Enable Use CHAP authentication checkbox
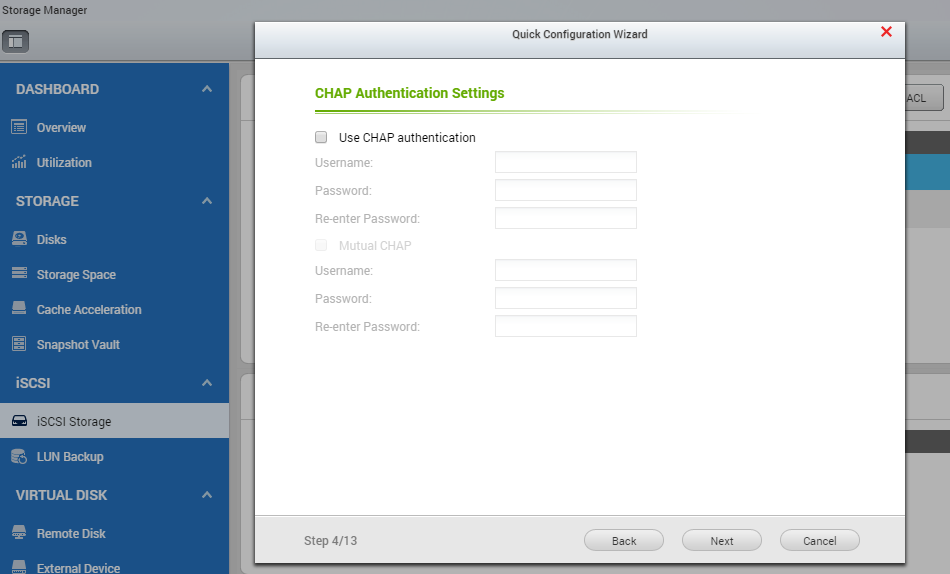 tap(321, 137)
